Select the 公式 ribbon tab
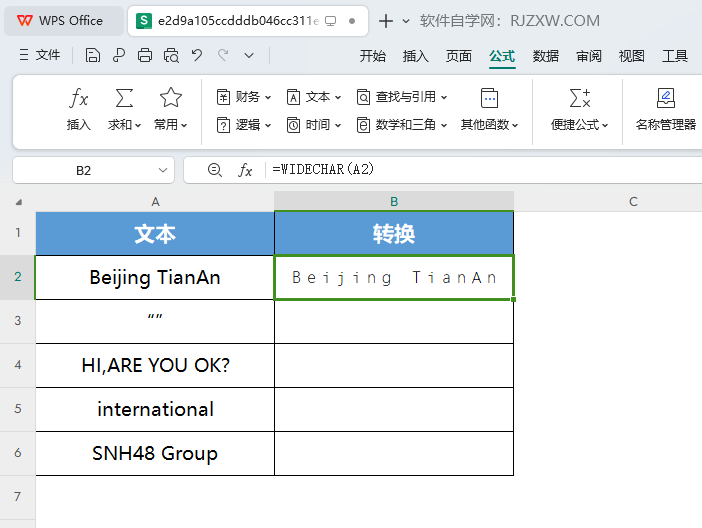The height and width of the screenshot is (528, 702). pos(502,56)
